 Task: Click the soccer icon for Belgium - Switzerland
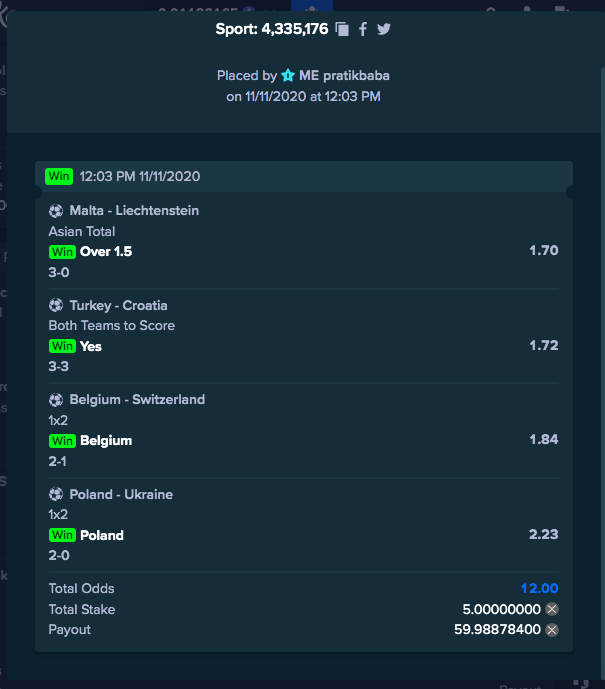[x=56, y=400]
